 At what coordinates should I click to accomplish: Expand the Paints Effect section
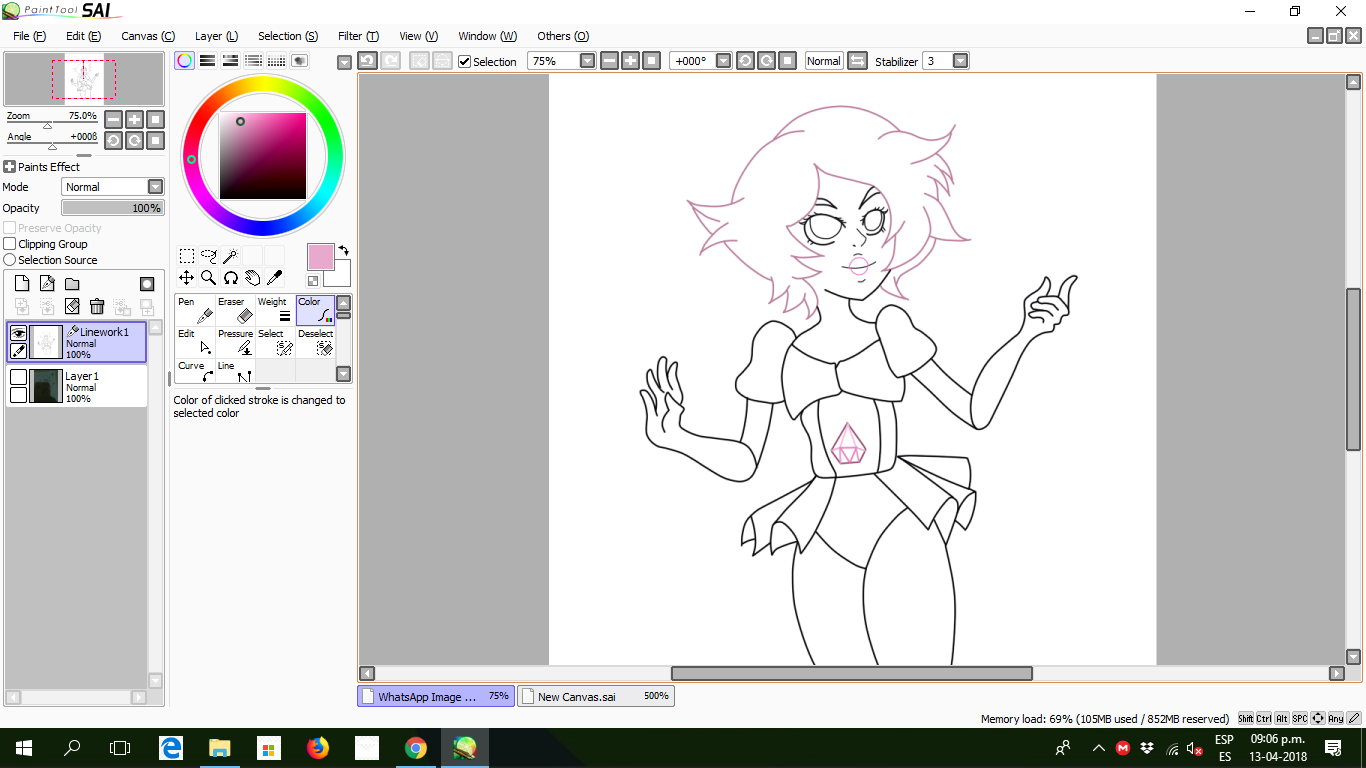(10, 167)
